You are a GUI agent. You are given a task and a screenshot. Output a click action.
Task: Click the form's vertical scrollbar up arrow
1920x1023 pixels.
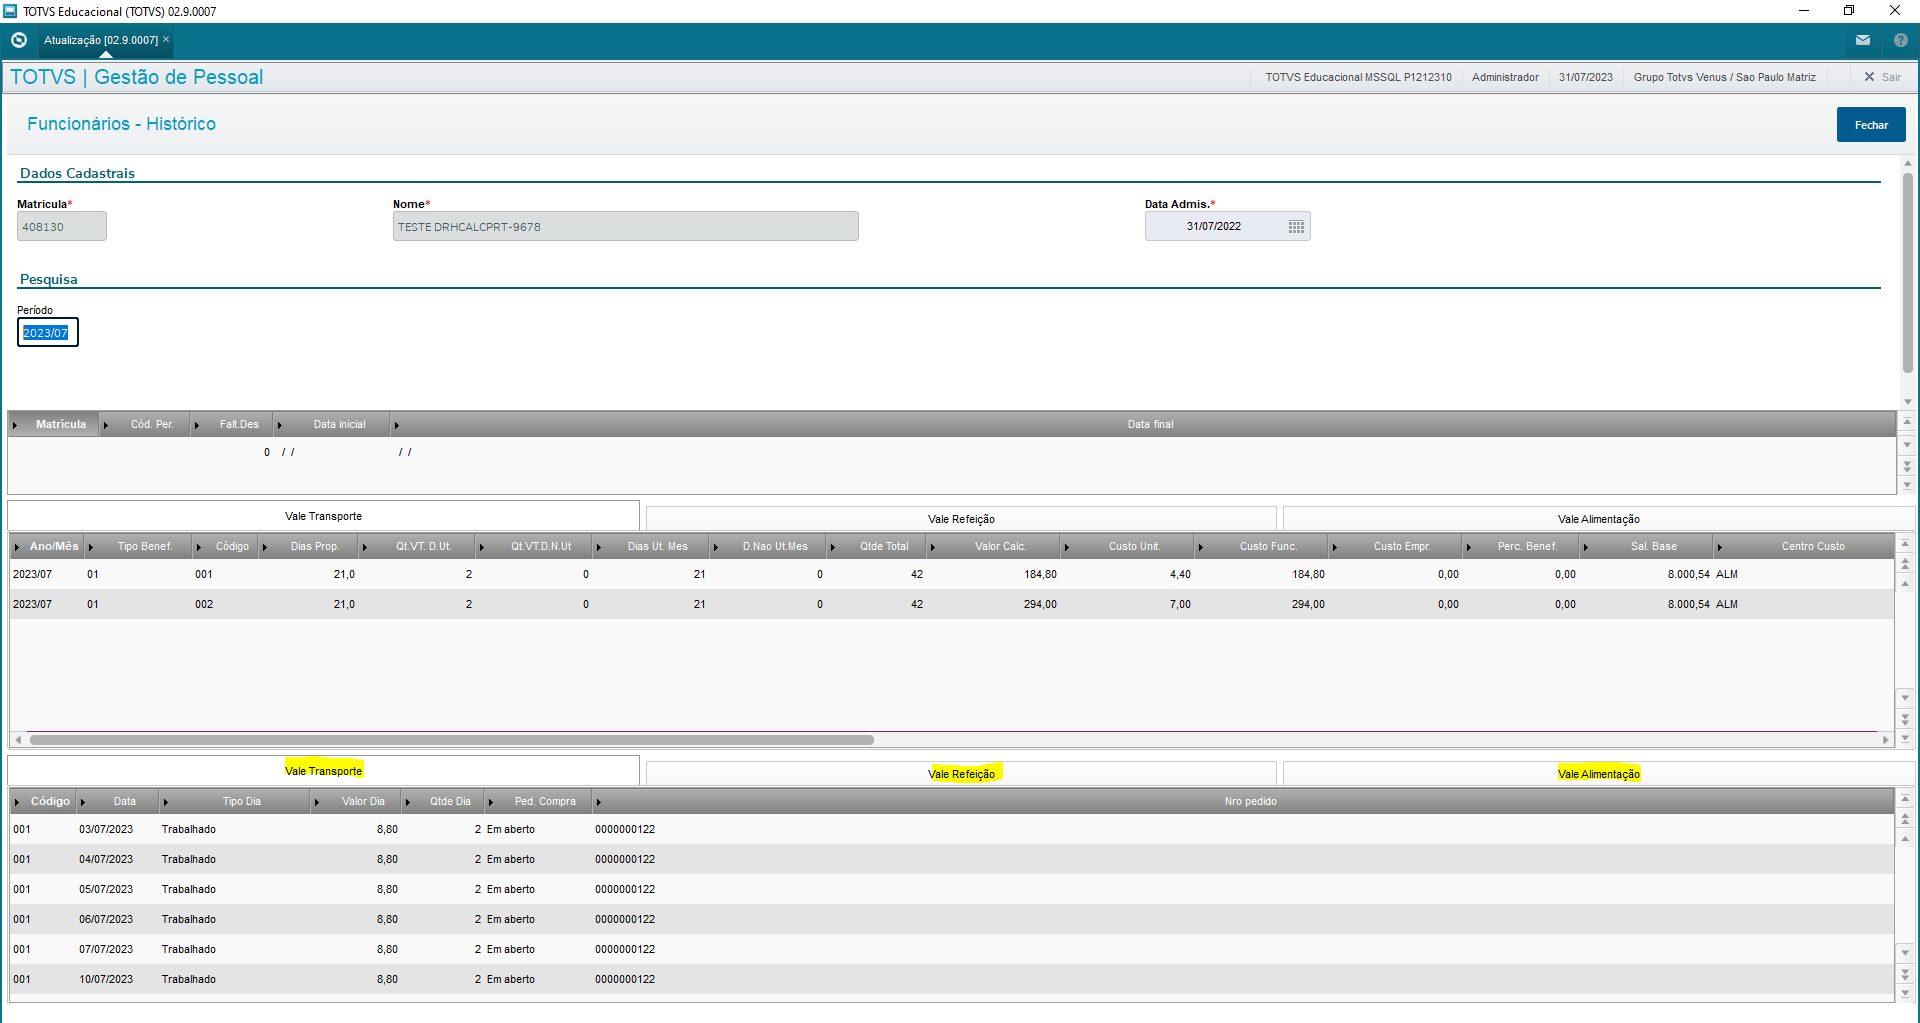[x=1908, y=163]
